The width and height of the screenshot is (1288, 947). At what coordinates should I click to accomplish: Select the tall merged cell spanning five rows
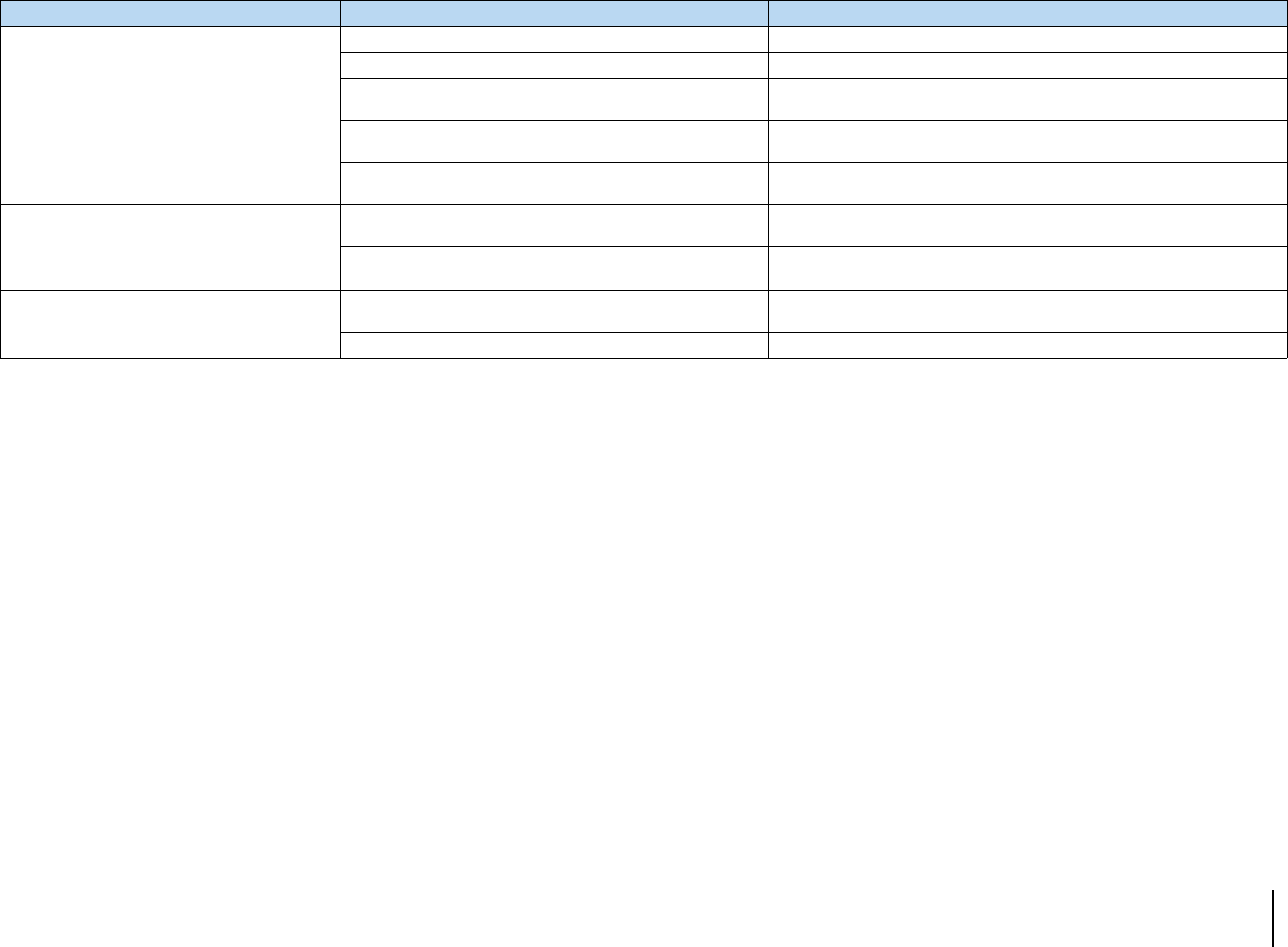pos(170,115)
